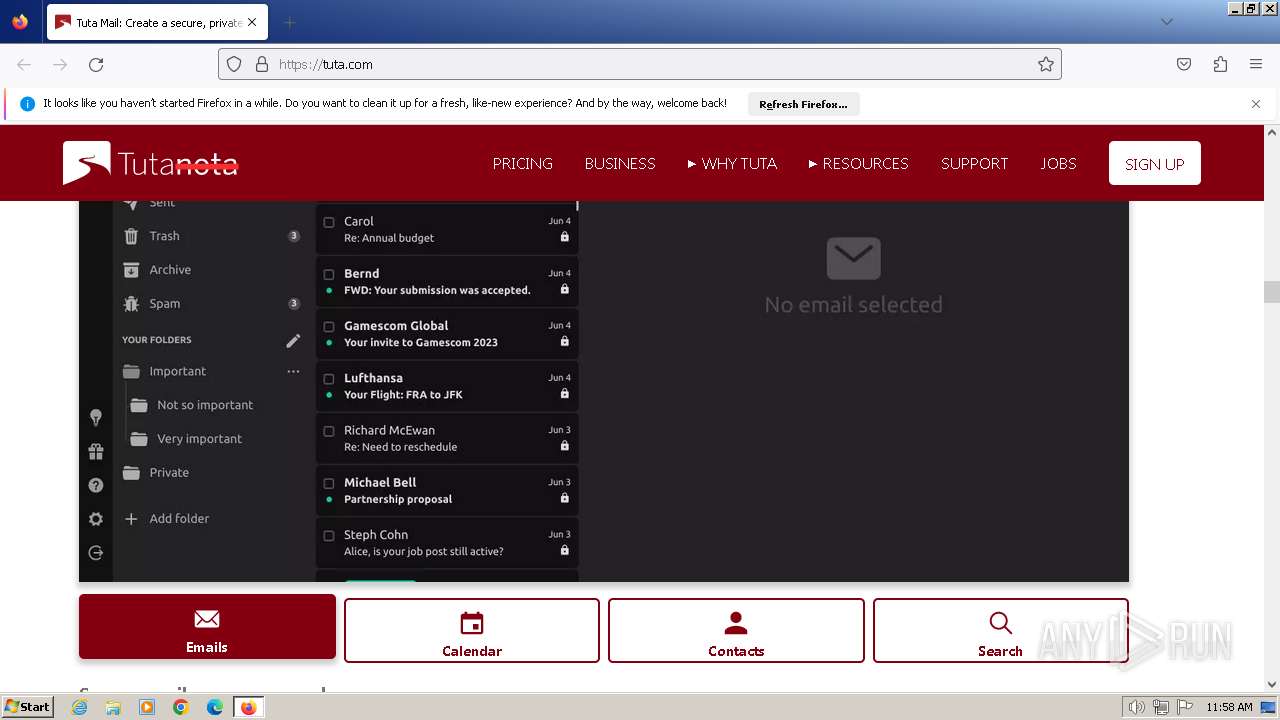Screen dimensions: 1280x720
Task: Click the Add folder plus icon
Action: [x=131, y=519]
